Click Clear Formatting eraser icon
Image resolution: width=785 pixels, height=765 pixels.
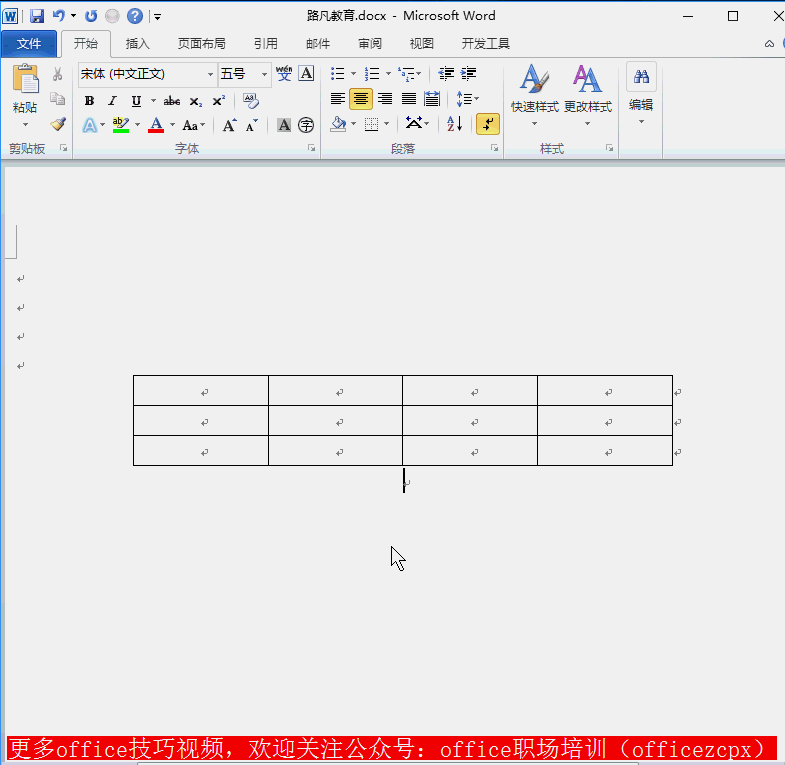[x=250, y=101]
